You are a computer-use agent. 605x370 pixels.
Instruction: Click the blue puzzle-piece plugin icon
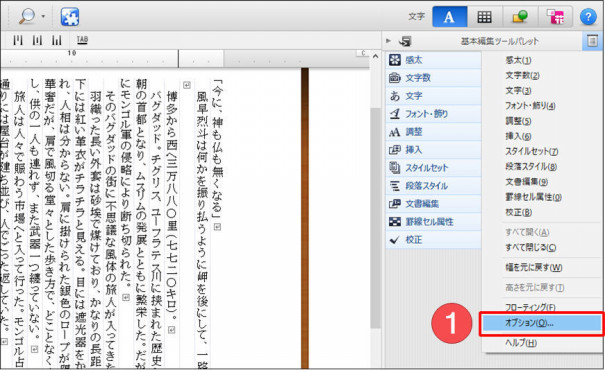point(70,17)
